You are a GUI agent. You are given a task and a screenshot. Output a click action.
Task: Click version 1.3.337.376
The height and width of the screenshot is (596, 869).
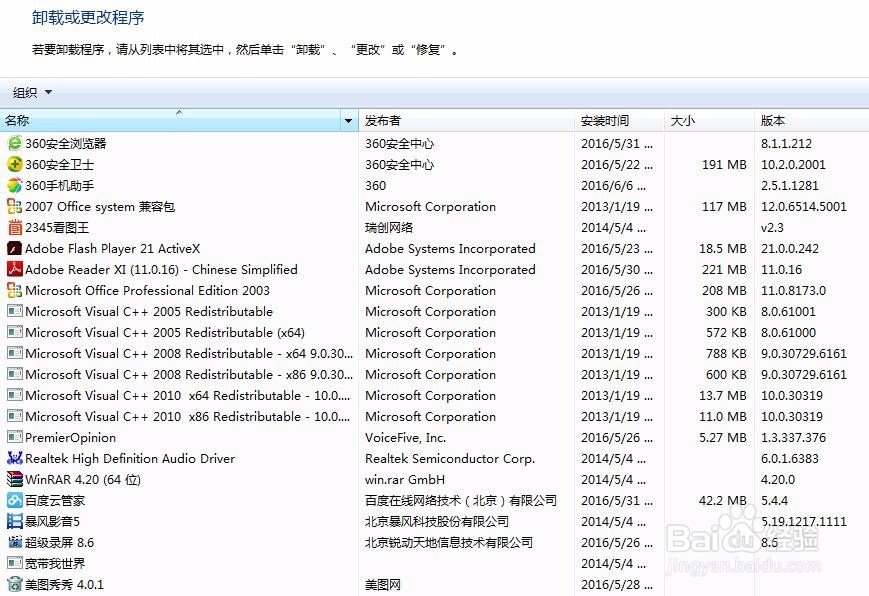click(x=793, y=437)
